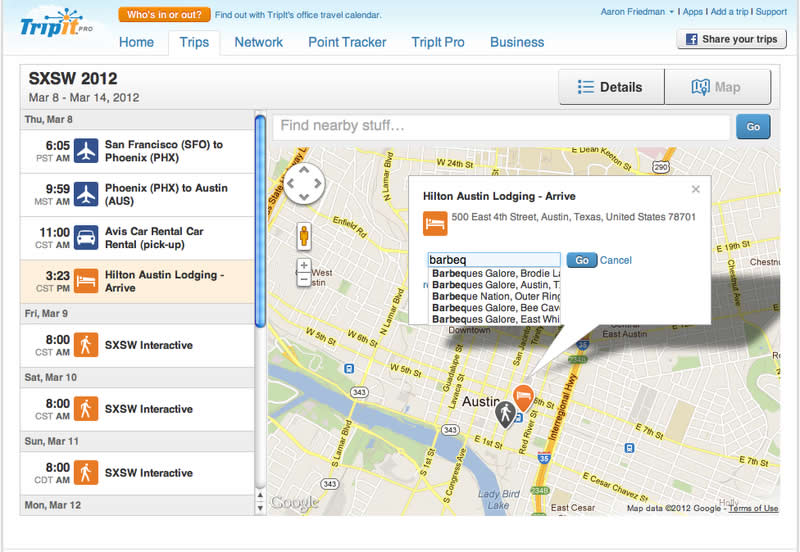Click the Avis car rental car icon
This screenshot has height=552, width=800.
click(x=86, y=238)
